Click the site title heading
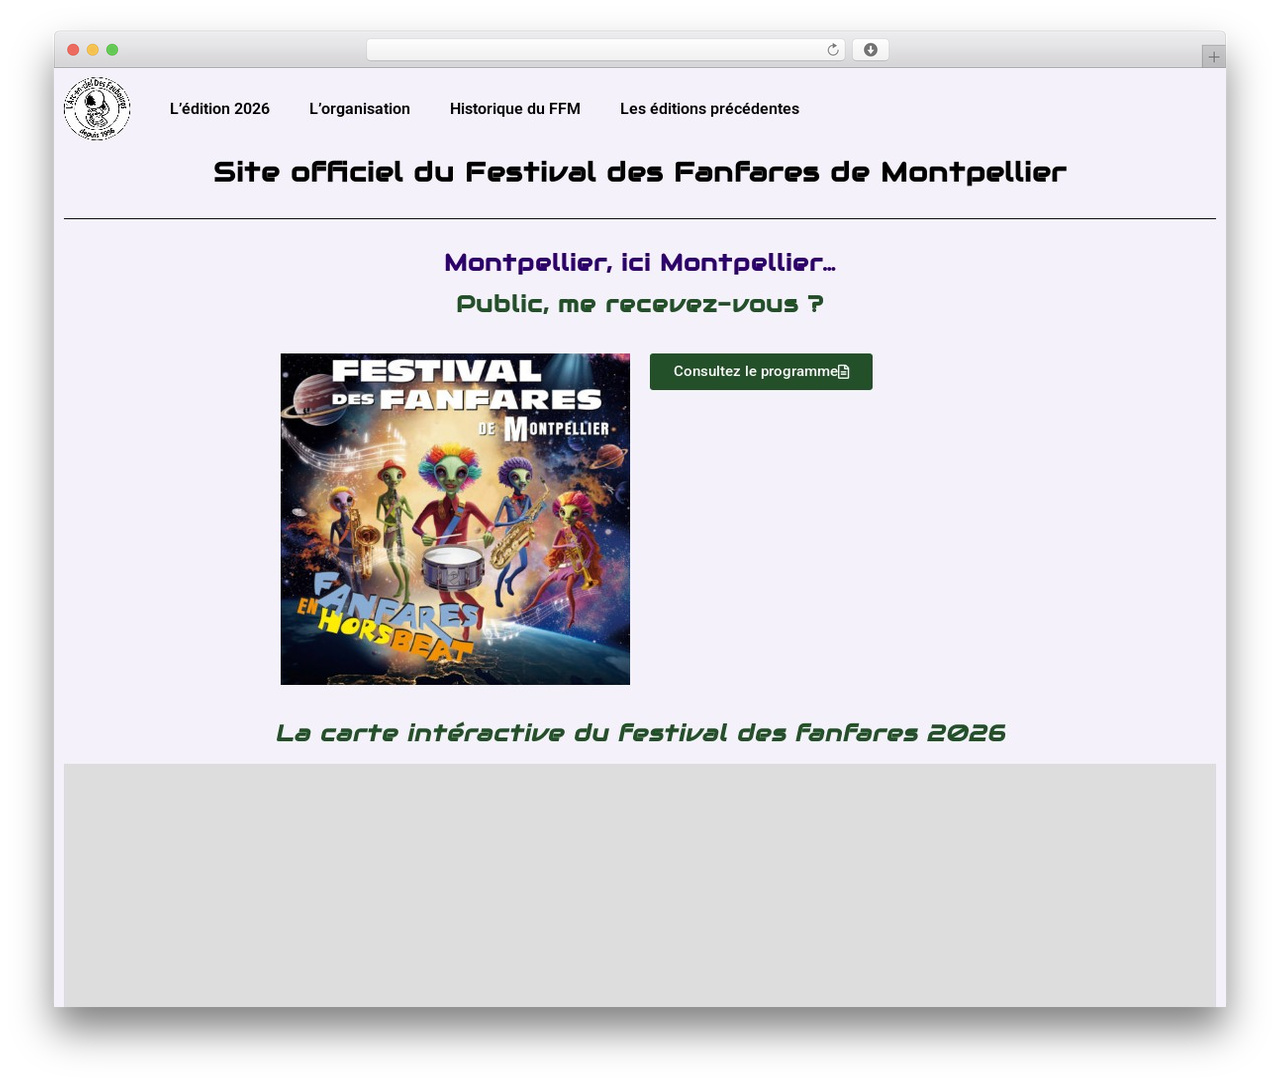This screenshot has height=1084, width=1280. point(640,172)
